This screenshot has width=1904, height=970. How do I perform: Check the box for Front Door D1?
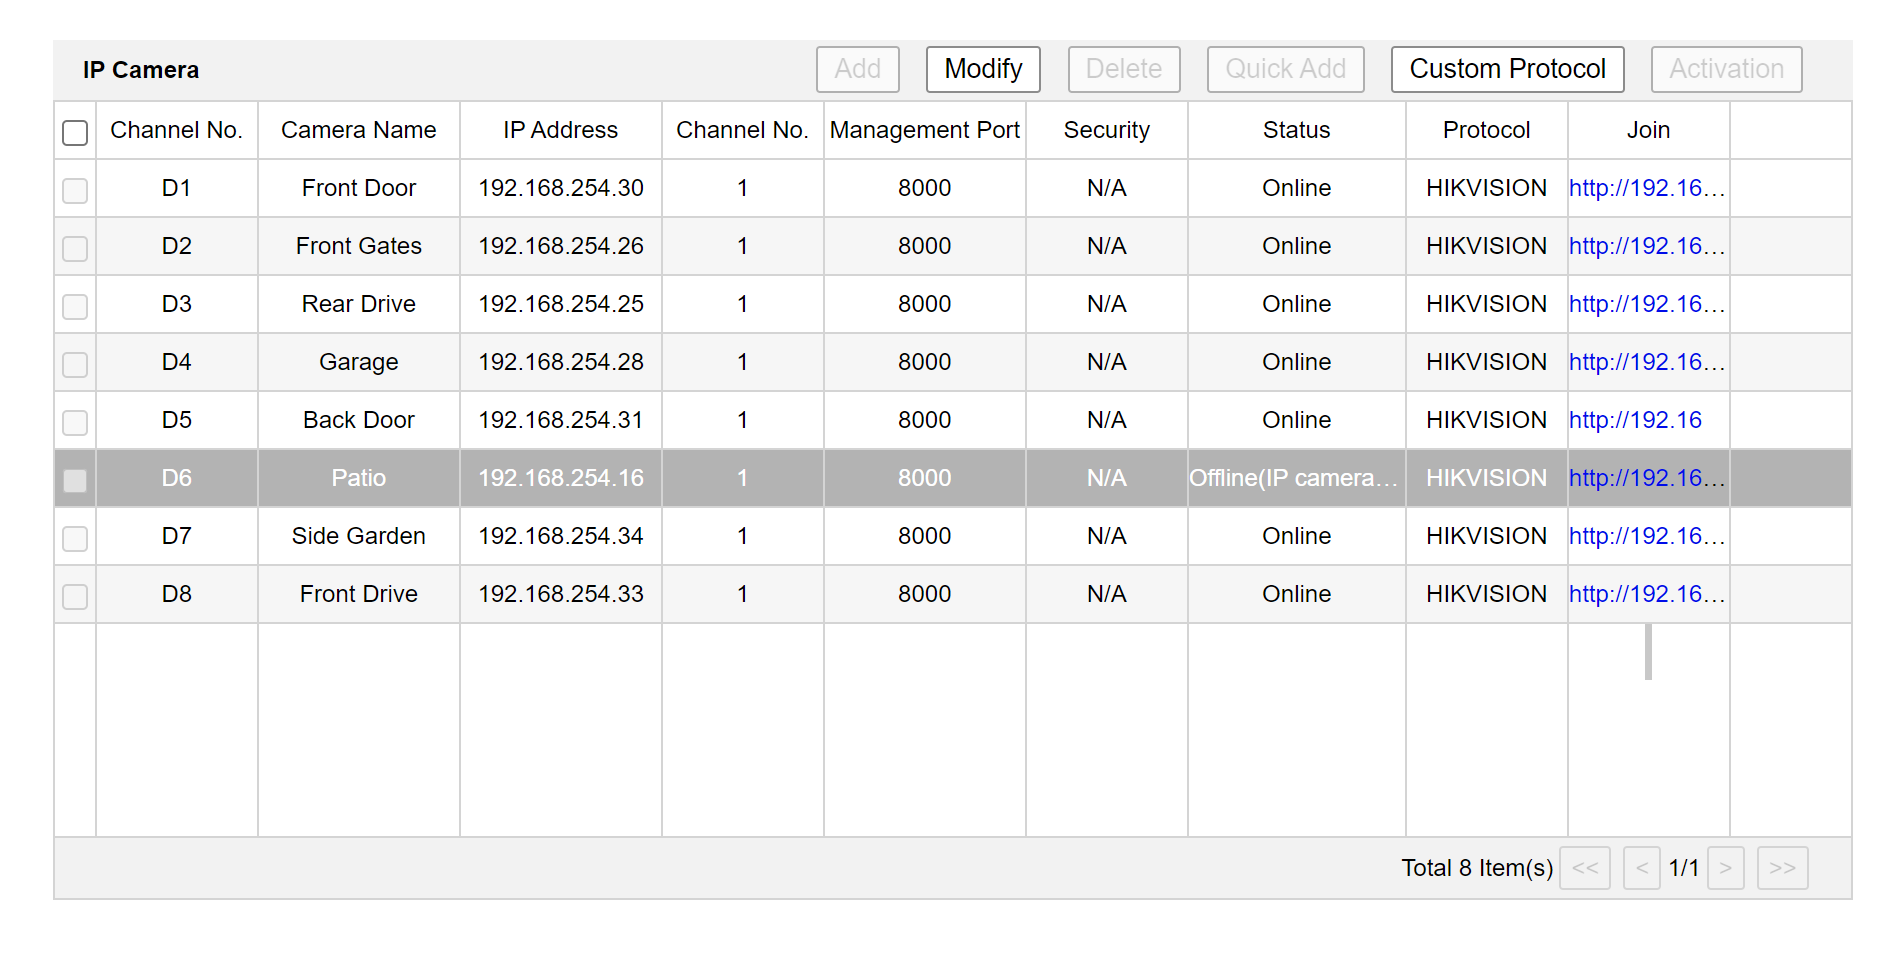[75, 190]
